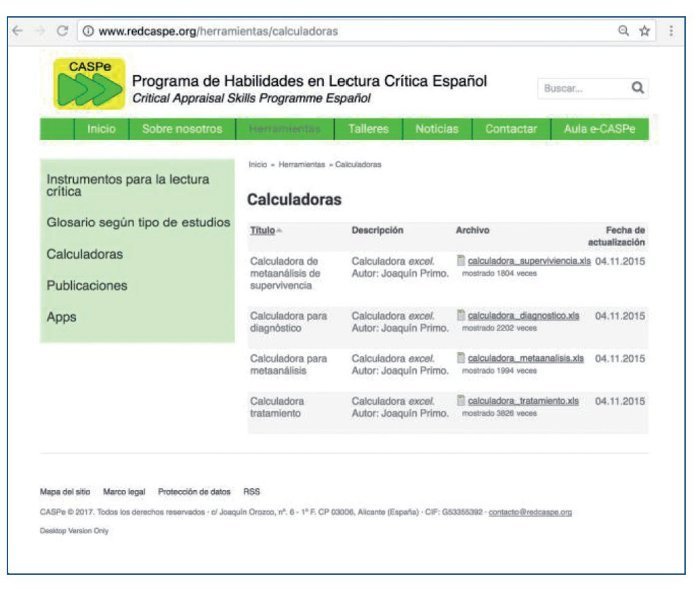
Task: Click the file icon beside calculadora_tratamiento.xls
Action: pos(461,401)
